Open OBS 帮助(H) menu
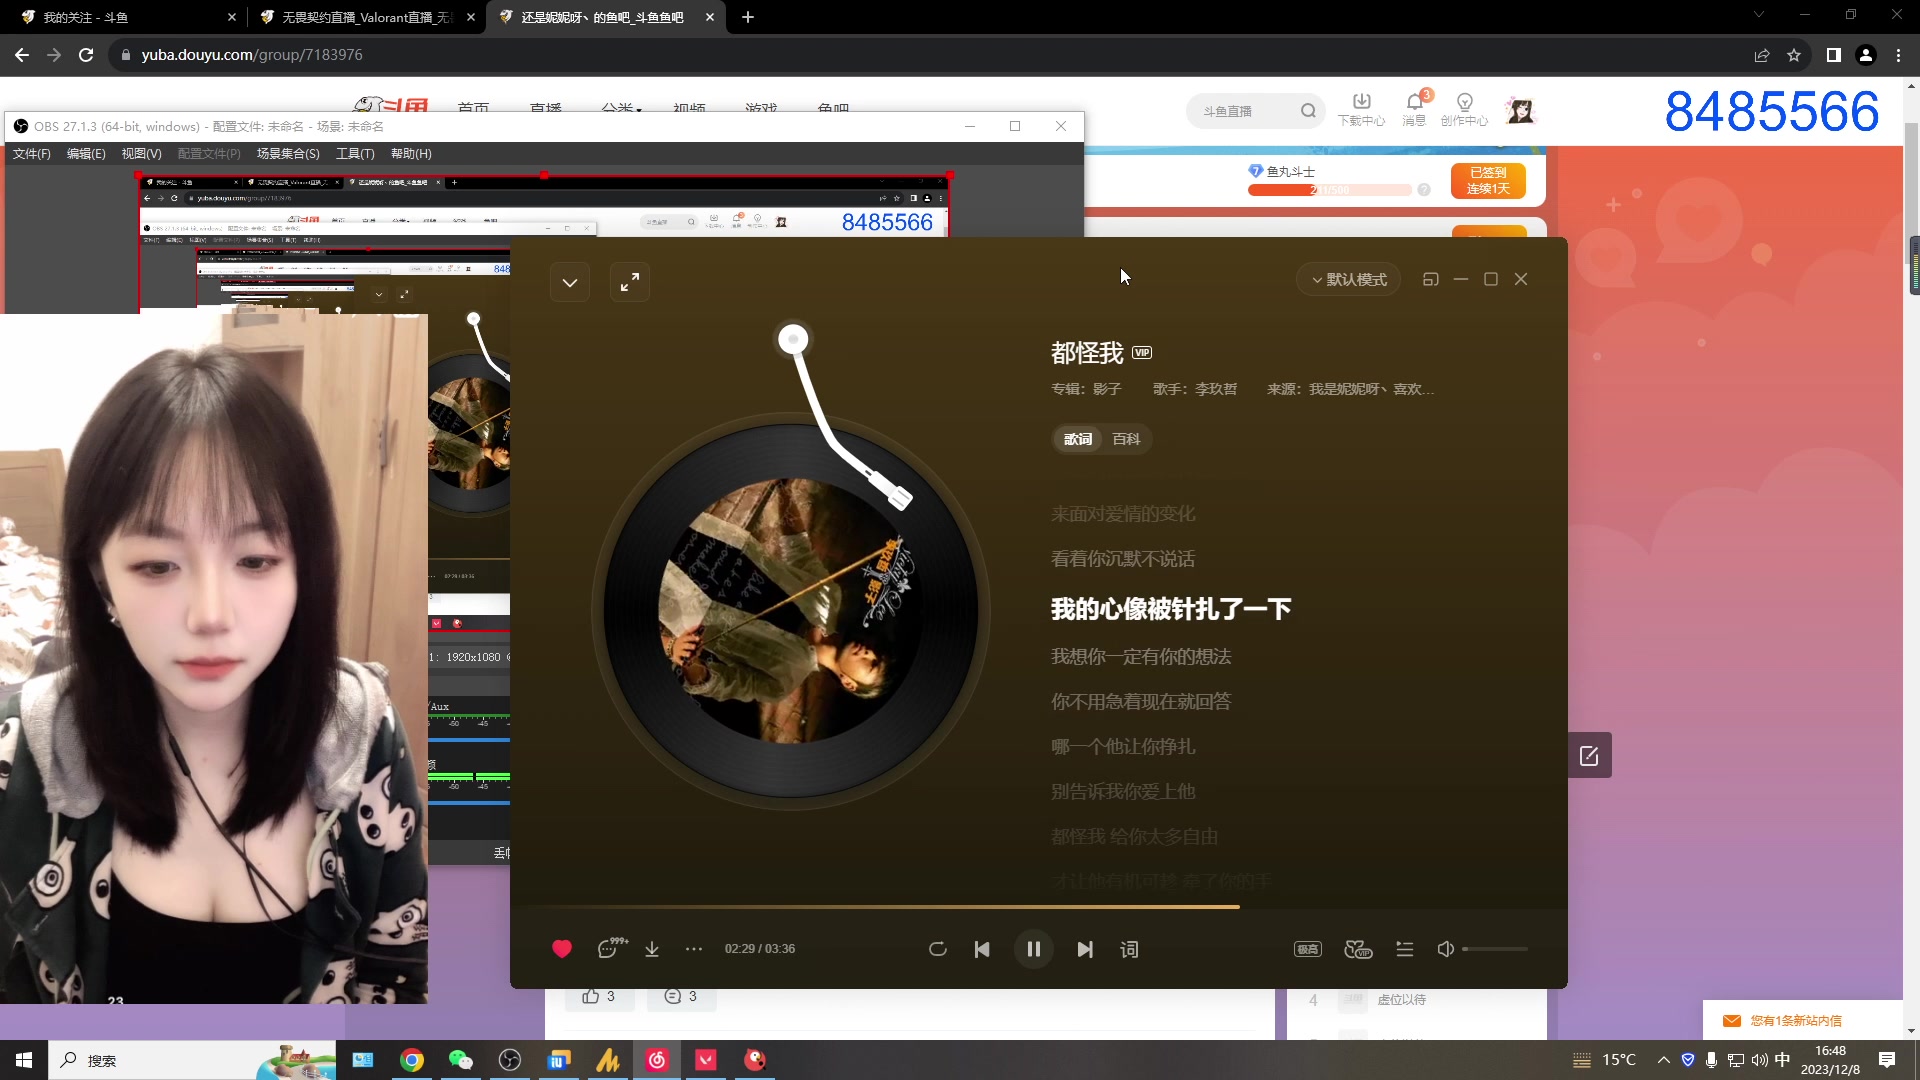This screenshot has width=1920, height=1080. coord(411,154)
